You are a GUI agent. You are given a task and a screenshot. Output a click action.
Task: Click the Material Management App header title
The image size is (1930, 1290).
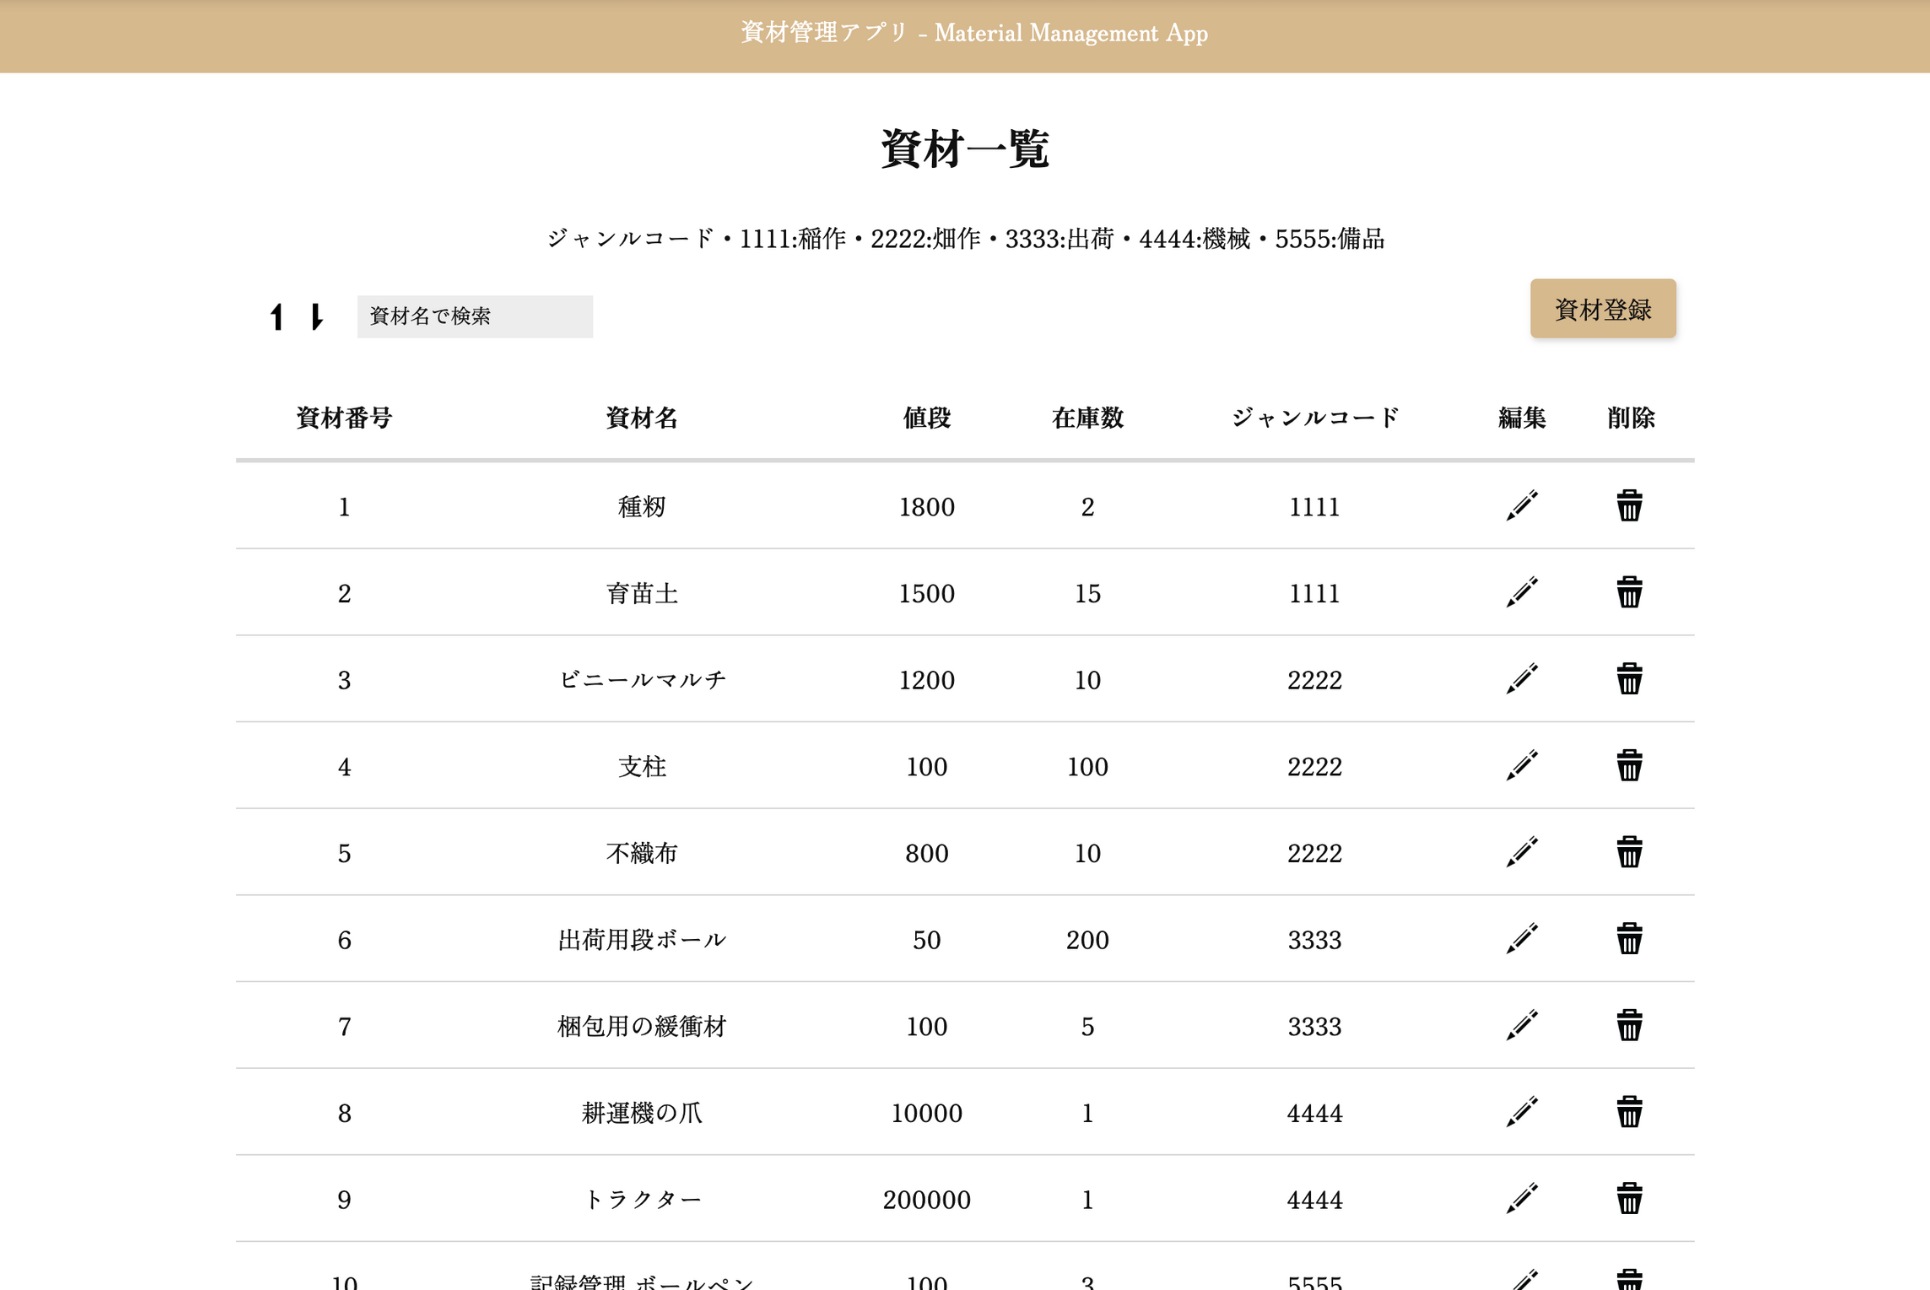pyautogui.click(x=973, y=34)
